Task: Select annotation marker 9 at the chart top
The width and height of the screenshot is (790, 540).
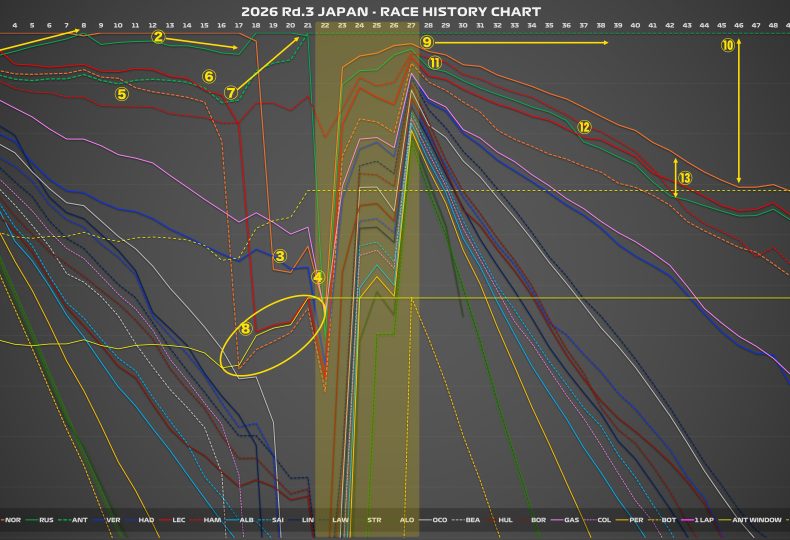Action: pos(427,42)
